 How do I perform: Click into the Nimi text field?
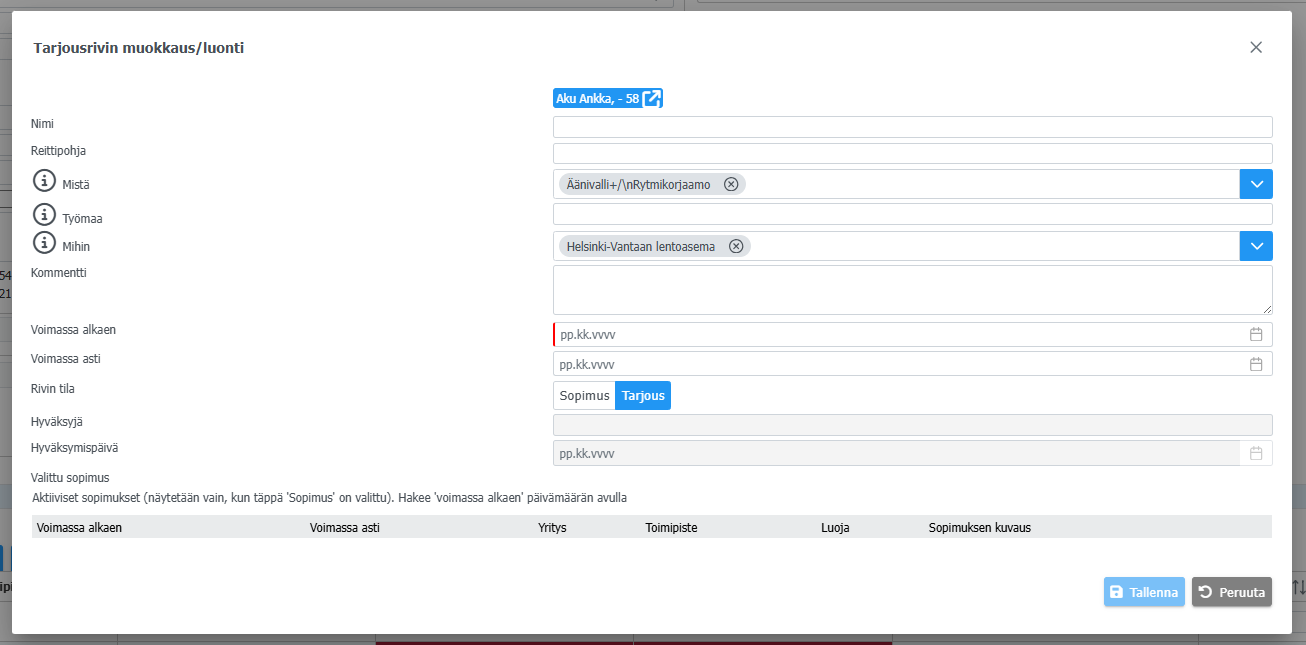pos(912,127)
